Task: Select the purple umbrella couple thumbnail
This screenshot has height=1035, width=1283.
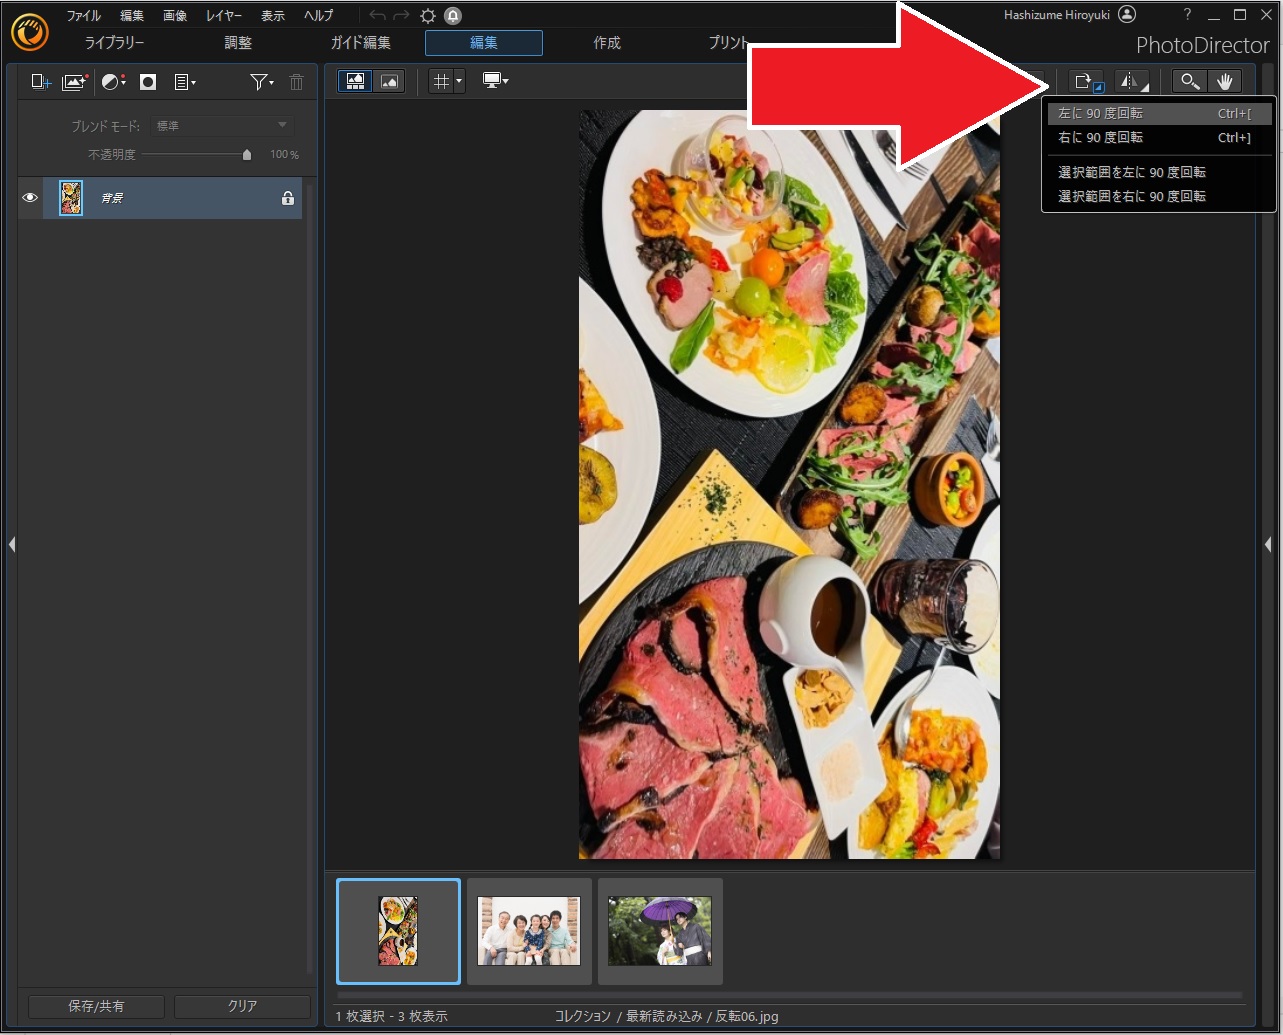Action: point(660,931)
